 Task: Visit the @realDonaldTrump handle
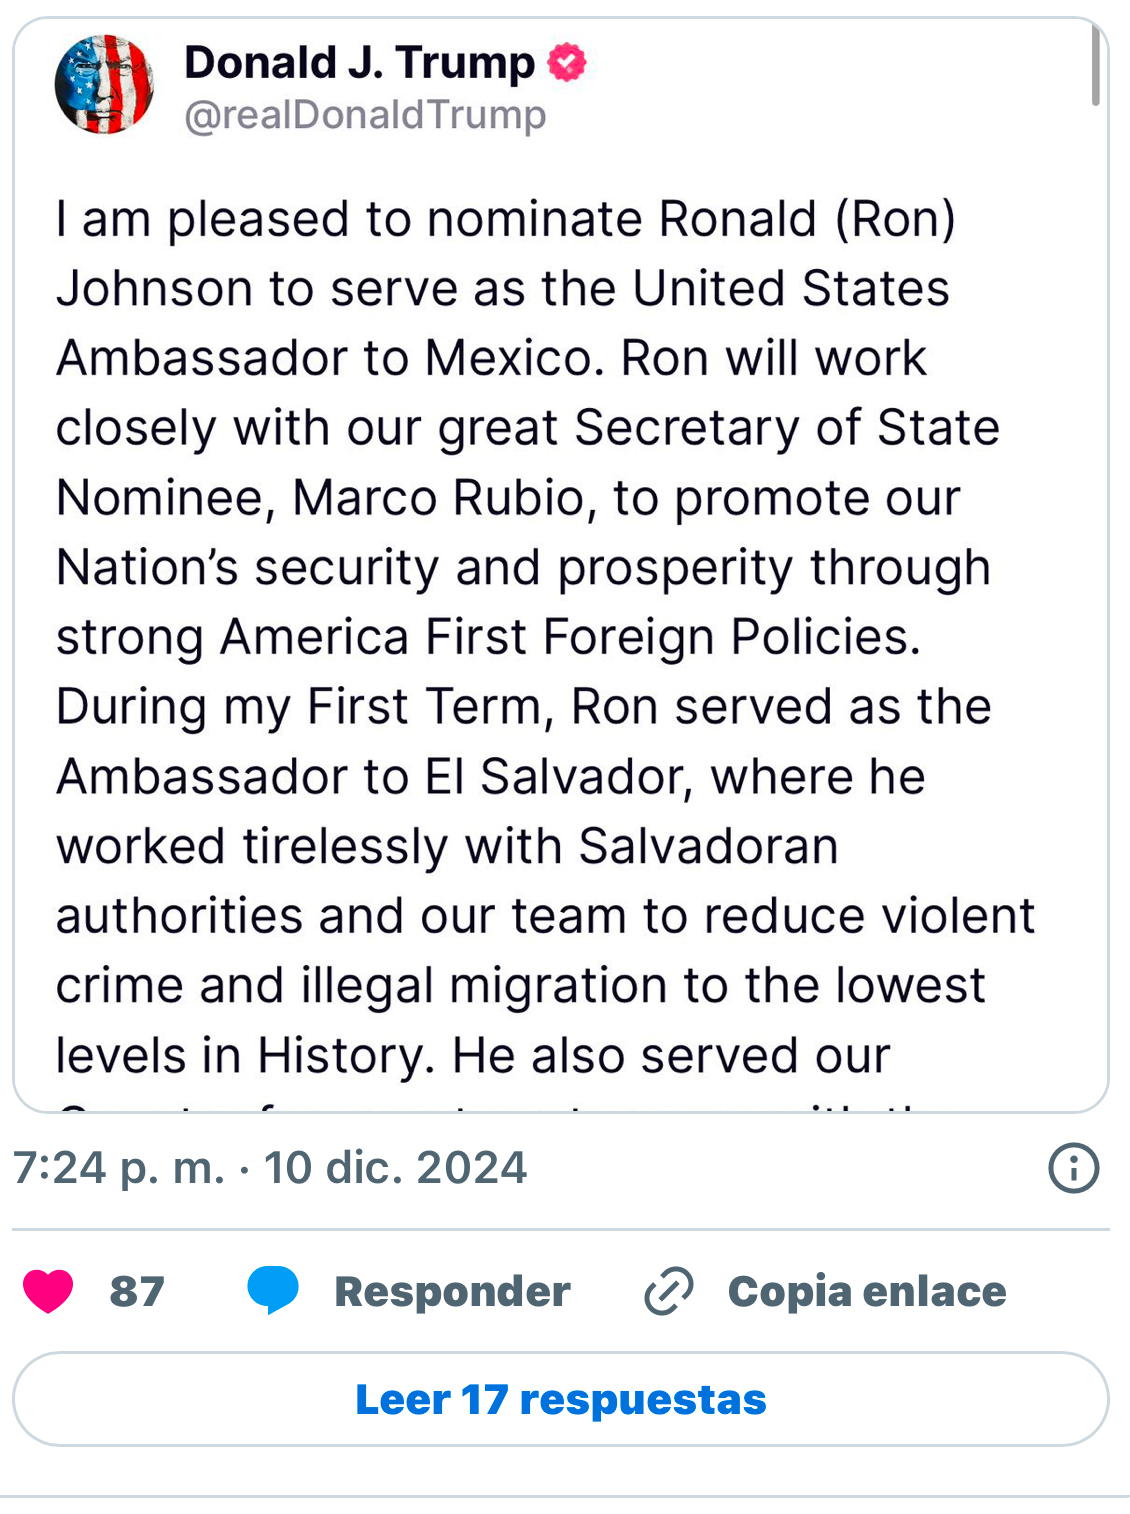click(x=365, y=115)
